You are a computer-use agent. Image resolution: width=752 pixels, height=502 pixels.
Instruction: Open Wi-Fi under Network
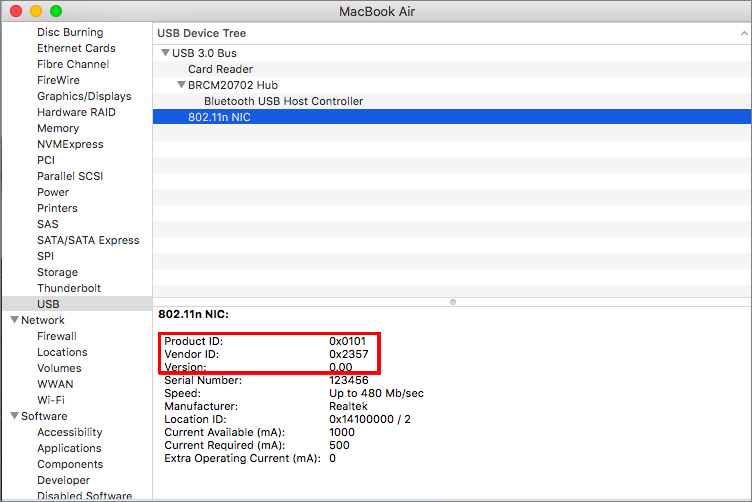pos(51,400)
